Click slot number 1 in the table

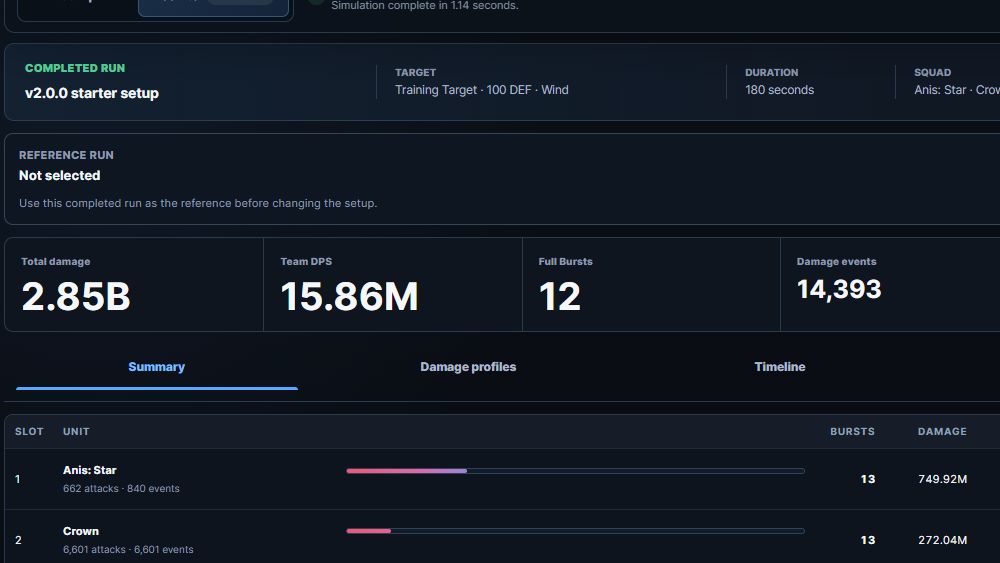coord(18,479)
